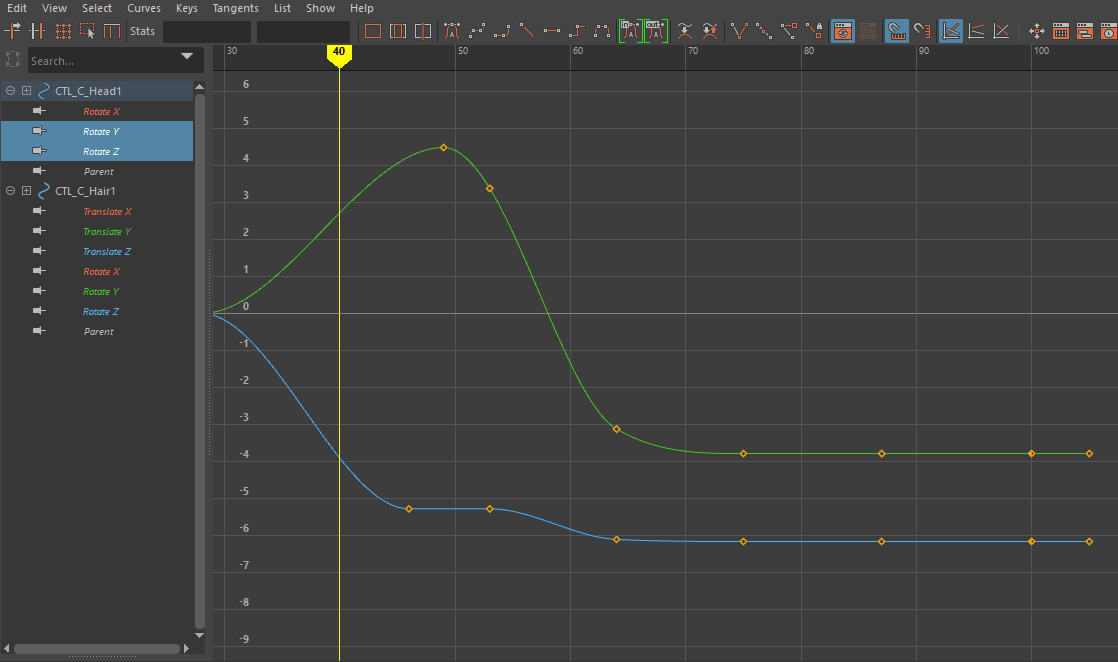Viewport: 1118px width, 662px height.
Task: Toggle time snapping on keys
Action: [897, 31]
